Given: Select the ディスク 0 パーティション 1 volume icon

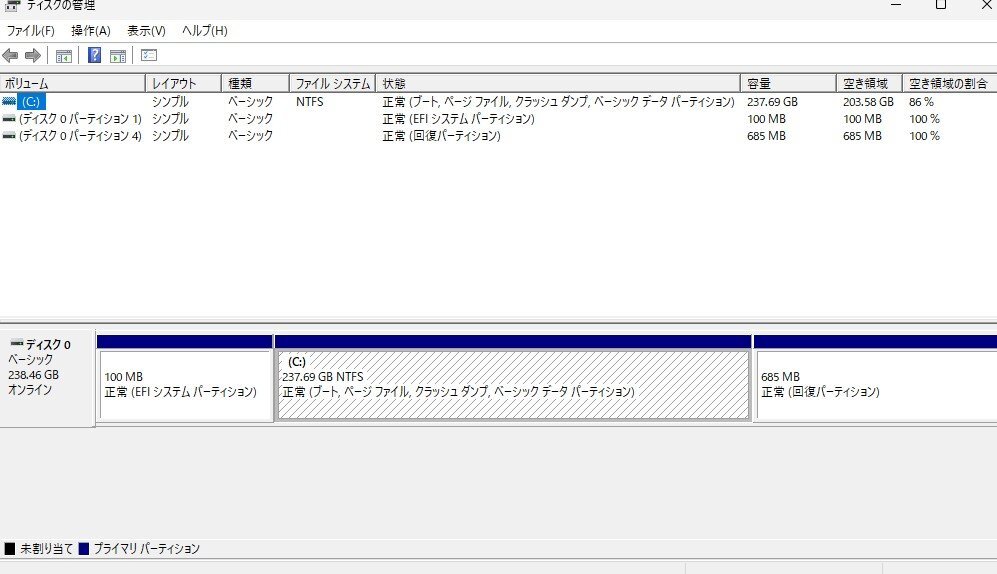Looking at the screenshot, I should 9,119.
